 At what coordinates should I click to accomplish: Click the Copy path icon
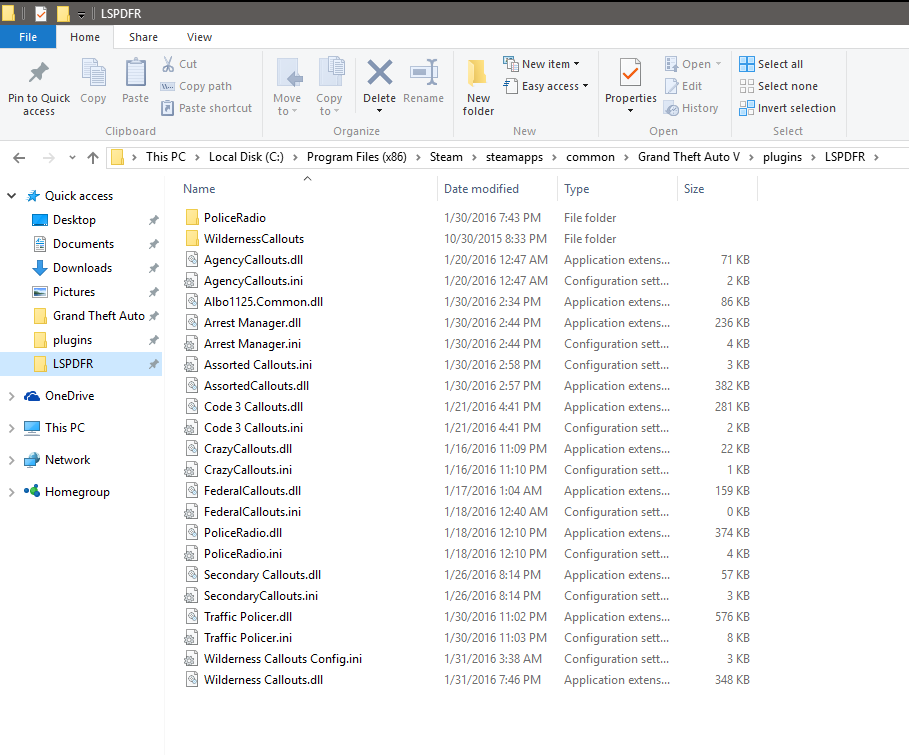[168, 86]
